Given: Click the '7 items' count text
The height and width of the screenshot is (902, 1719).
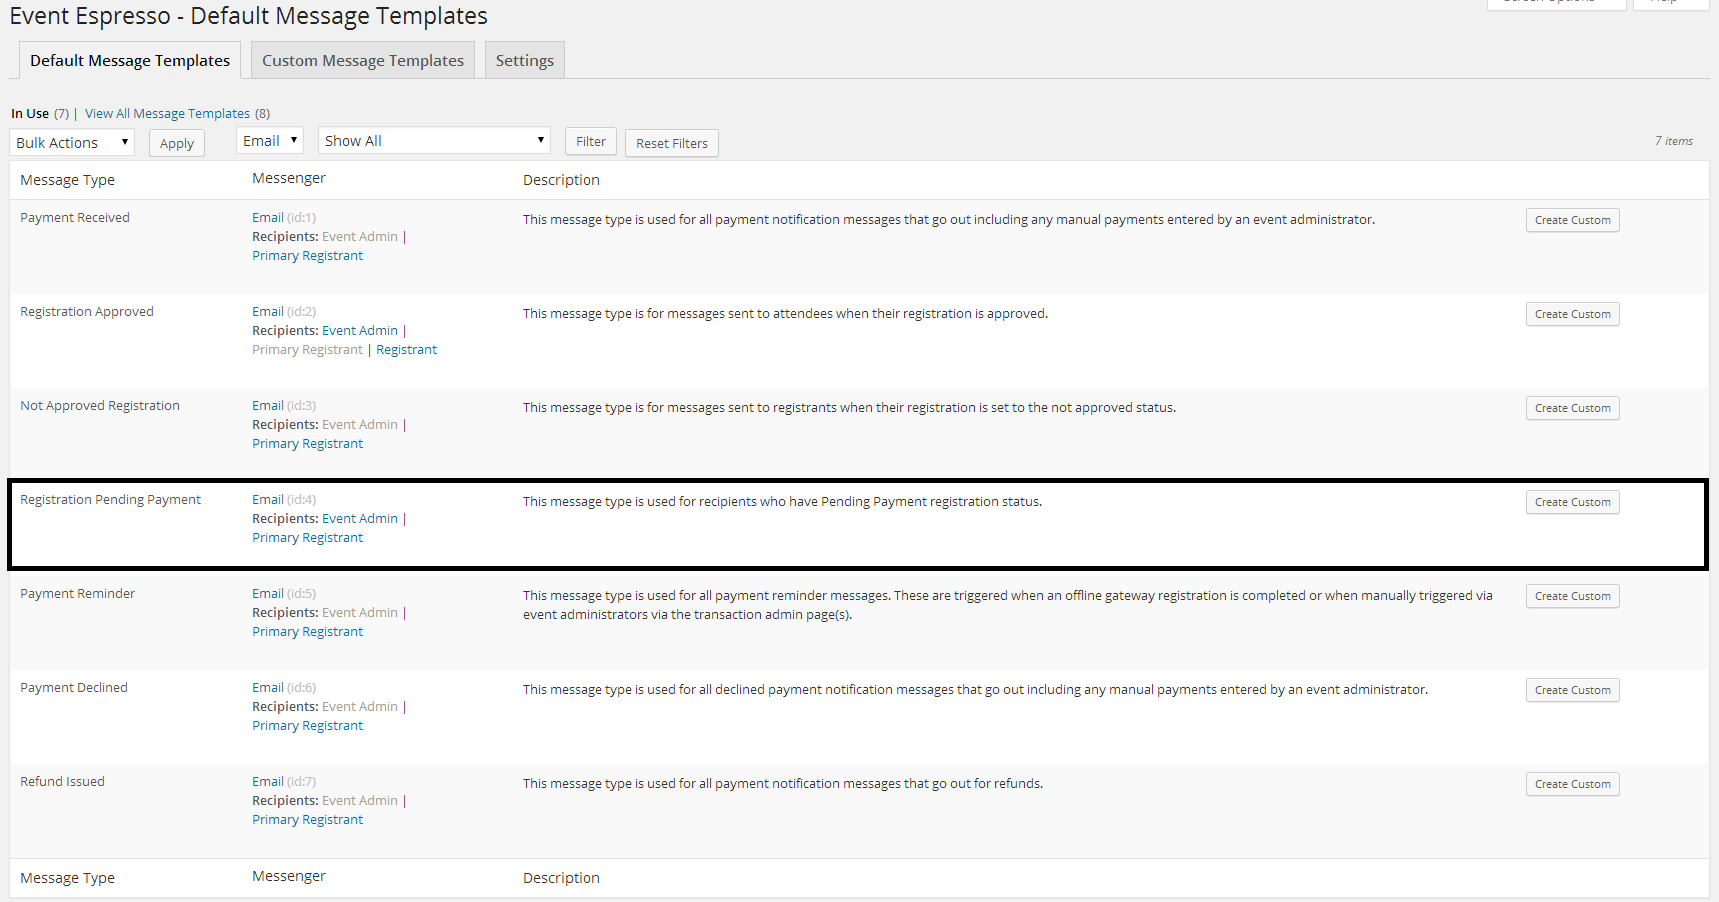Looking at the screenshot, I should pyautogui.click(x=1674, y=141).
